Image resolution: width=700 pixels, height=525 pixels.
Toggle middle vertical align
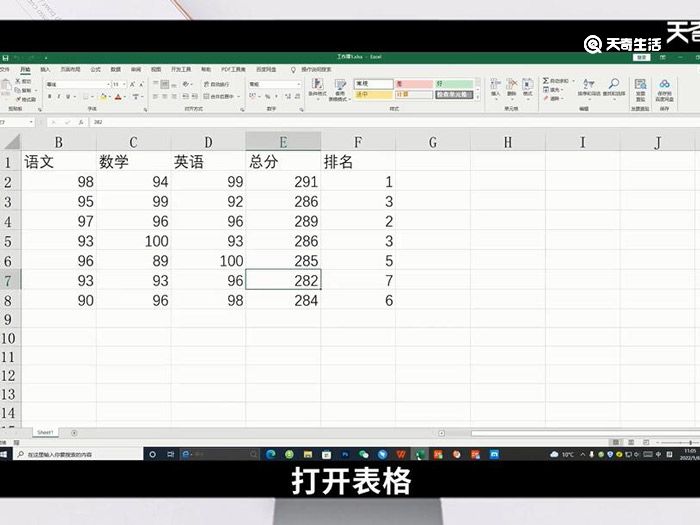coord(165,84)
